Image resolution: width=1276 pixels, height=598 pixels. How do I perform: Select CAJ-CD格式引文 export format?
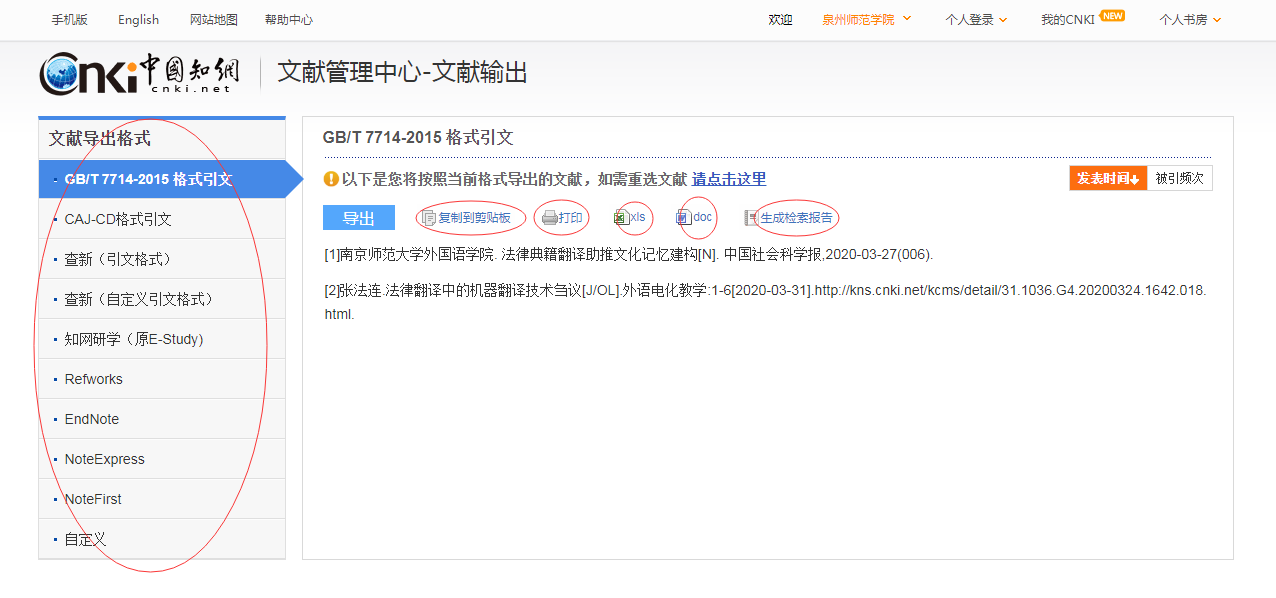pyautogui.click(x=118, y=219)
